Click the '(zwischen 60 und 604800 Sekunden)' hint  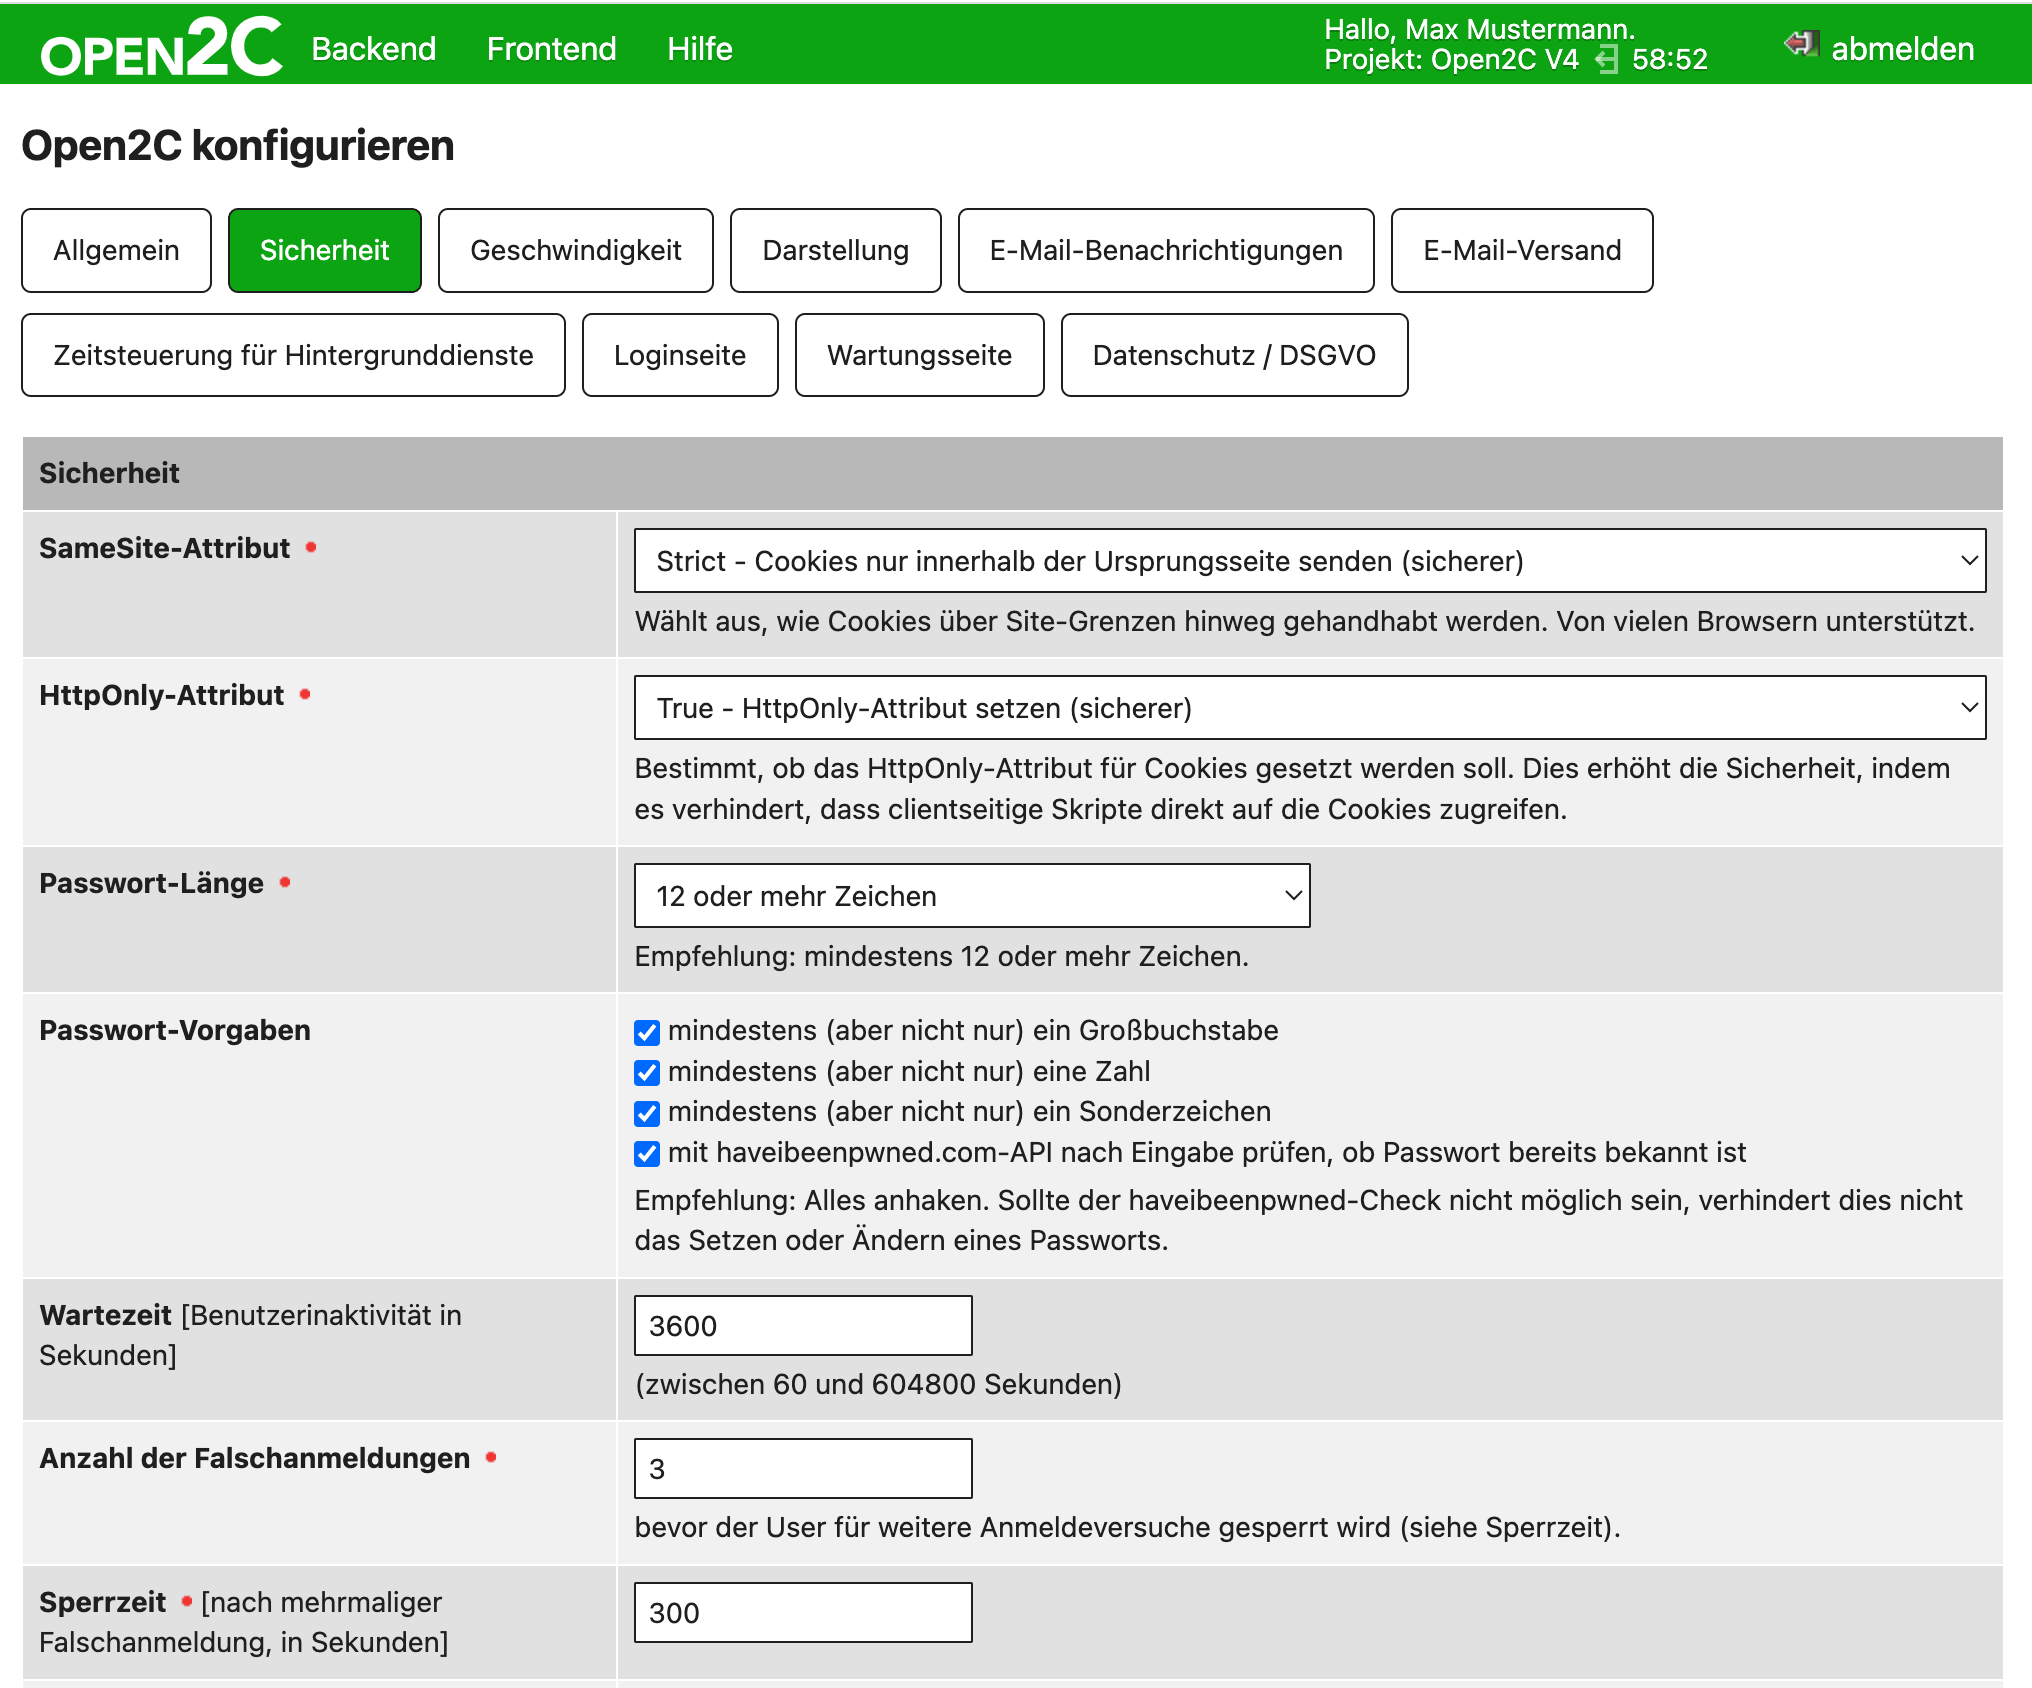[878, 1384]
